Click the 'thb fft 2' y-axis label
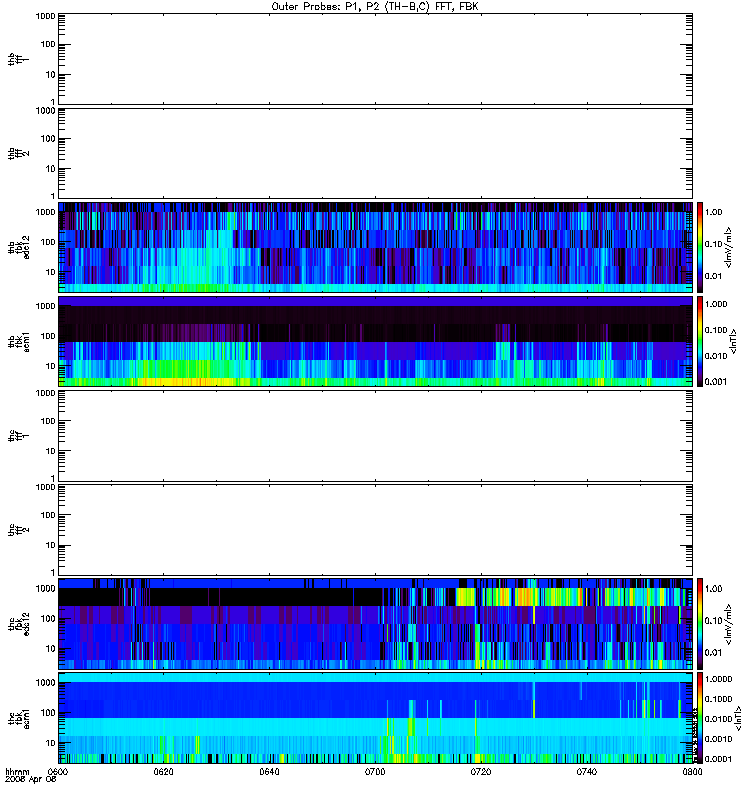 click(18, 154)
